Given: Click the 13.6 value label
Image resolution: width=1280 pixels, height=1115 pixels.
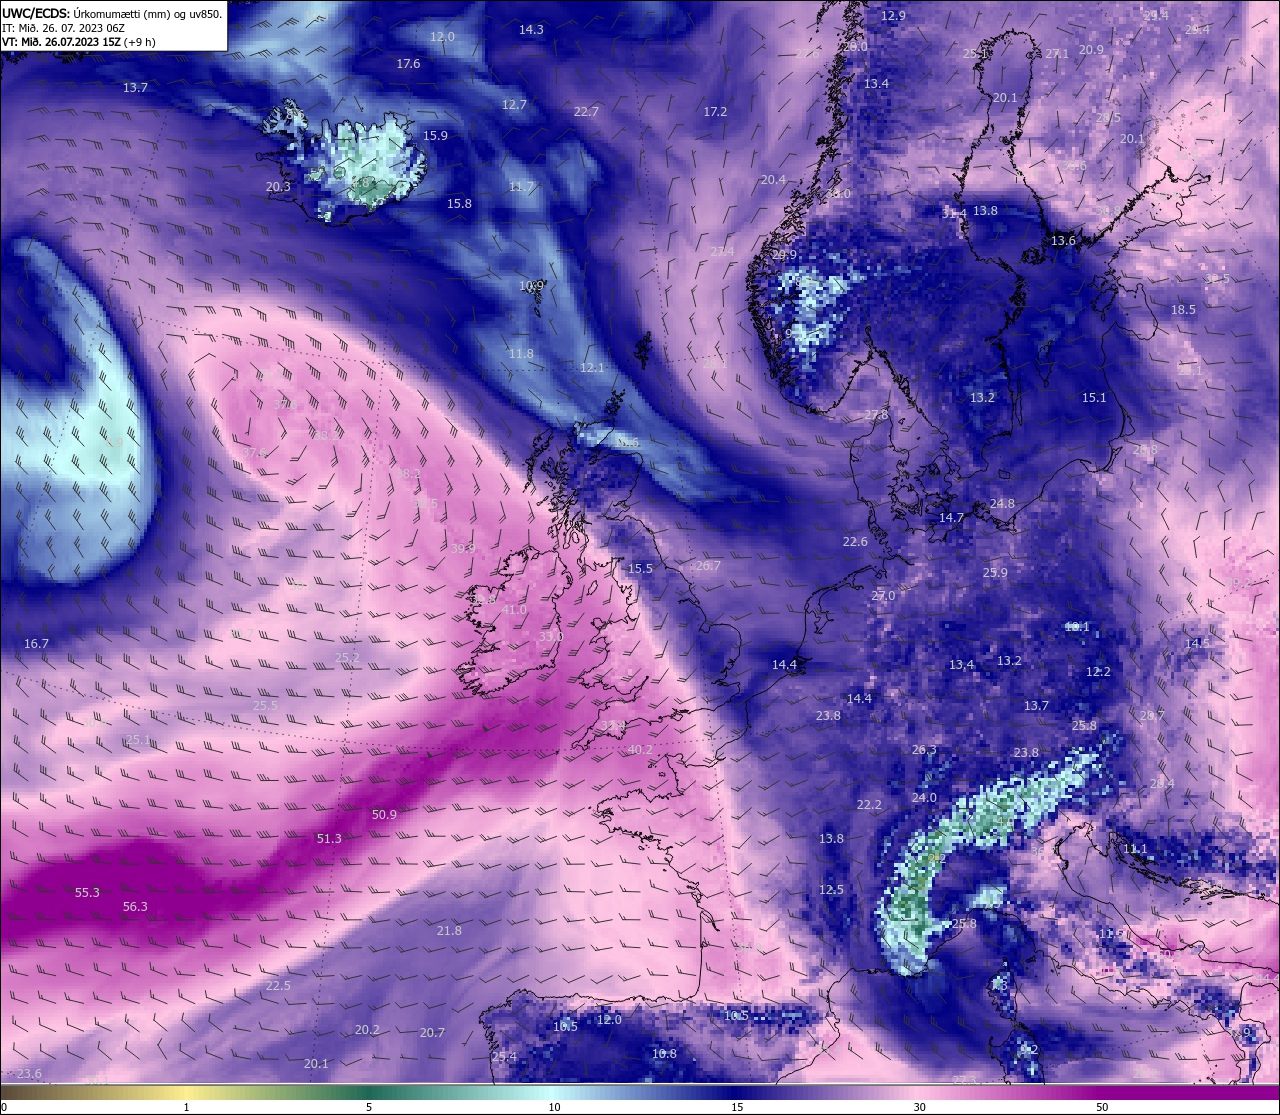Looking at the screenshot, I should pyautogui.click(x=1063, y=240).
